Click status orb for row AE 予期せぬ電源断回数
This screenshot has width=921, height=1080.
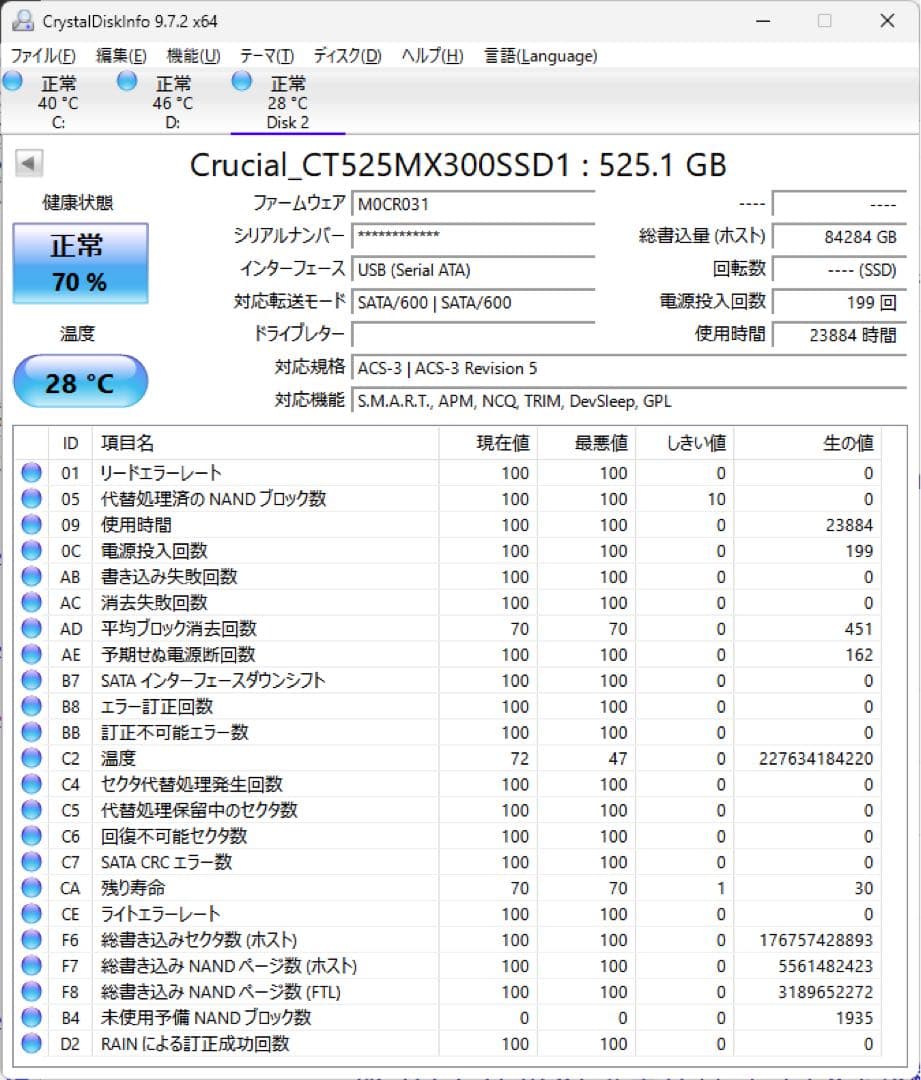[31, 654]
